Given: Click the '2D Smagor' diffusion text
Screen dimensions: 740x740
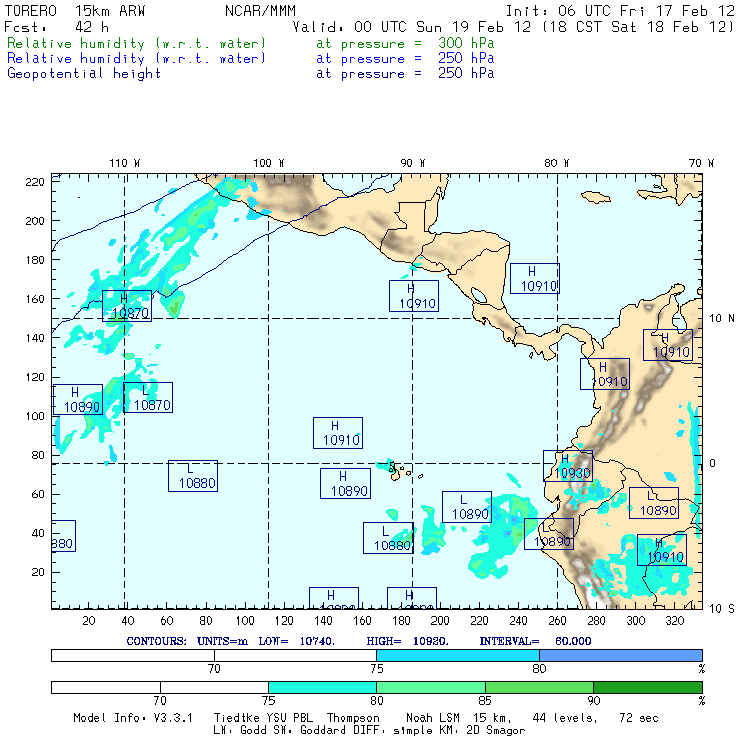Looking at the screenshot, I should [496, 731].
